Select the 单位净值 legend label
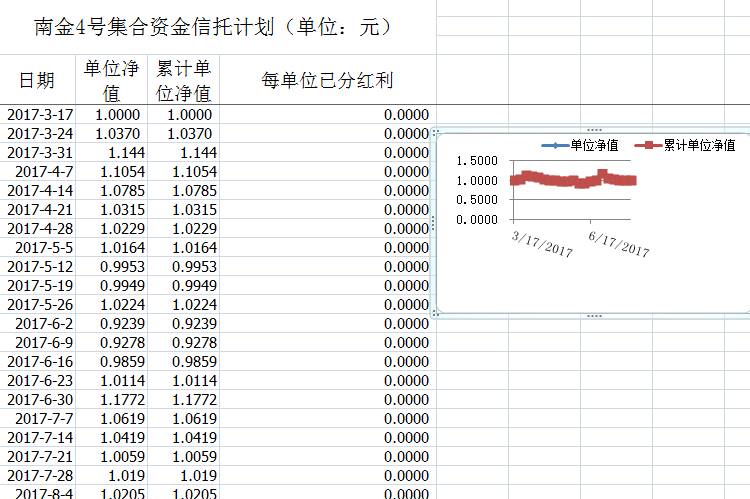750x499 pixels. [594, 146]
